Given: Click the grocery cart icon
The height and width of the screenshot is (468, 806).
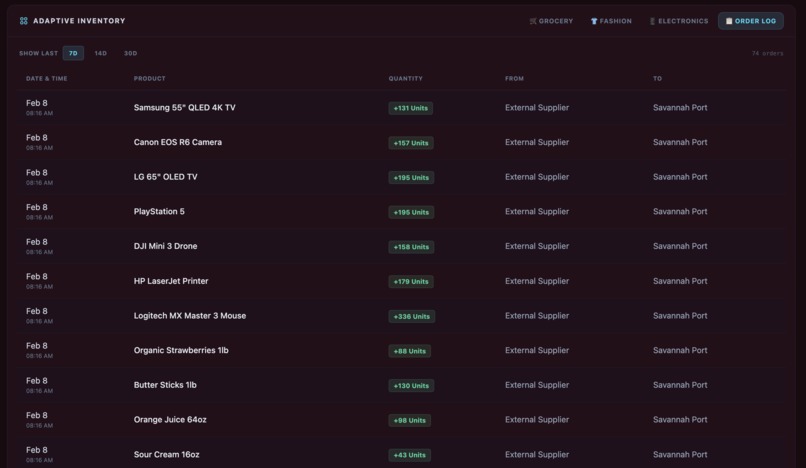Looking at the screenshot, I should [533, 21].
